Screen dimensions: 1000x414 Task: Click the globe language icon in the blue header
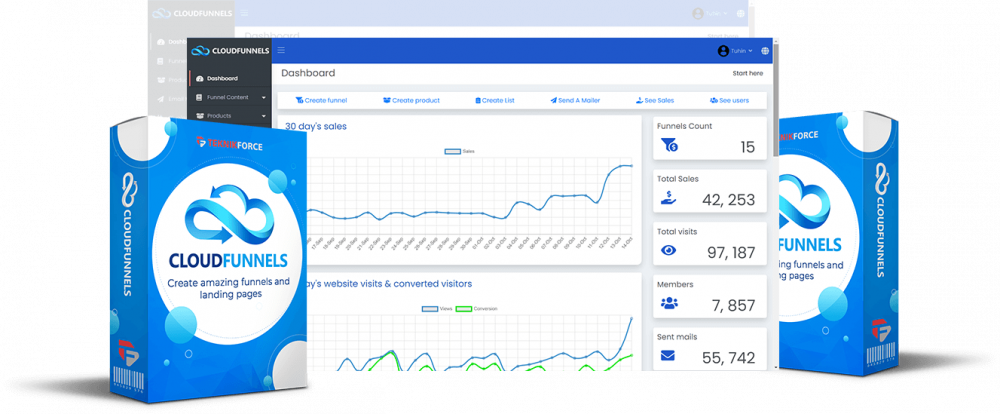765,50
